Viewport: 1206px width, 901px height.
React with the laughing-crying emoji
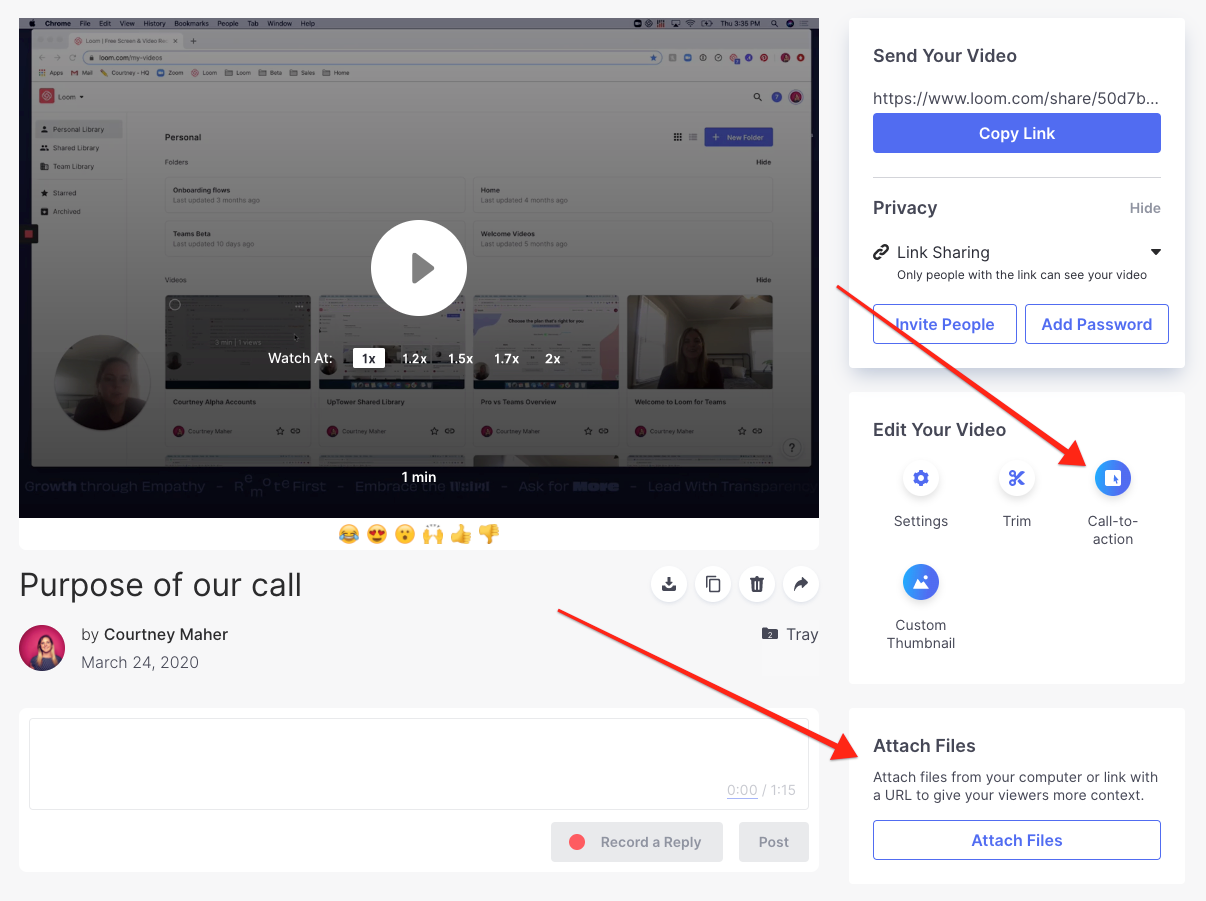(x=349, y=534)
